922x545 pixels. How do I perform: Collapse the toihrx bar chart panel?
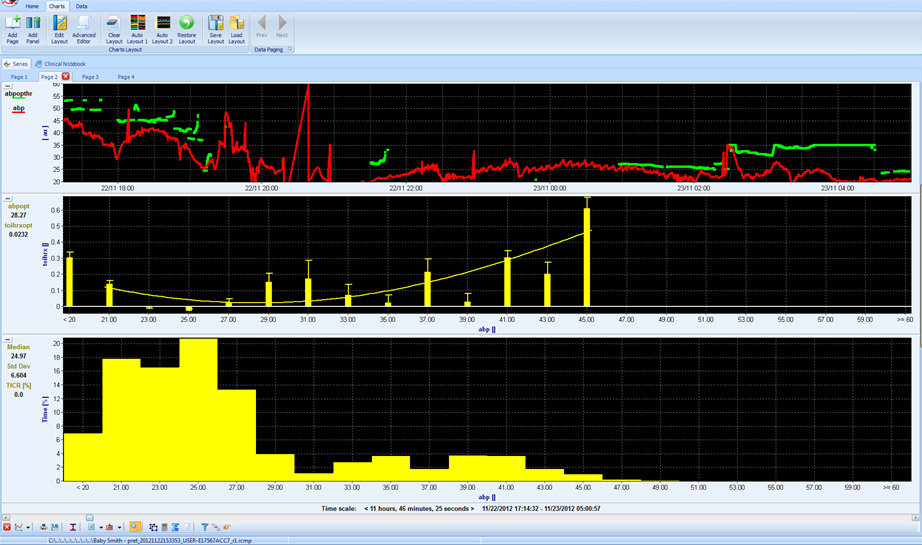(8, 200)
